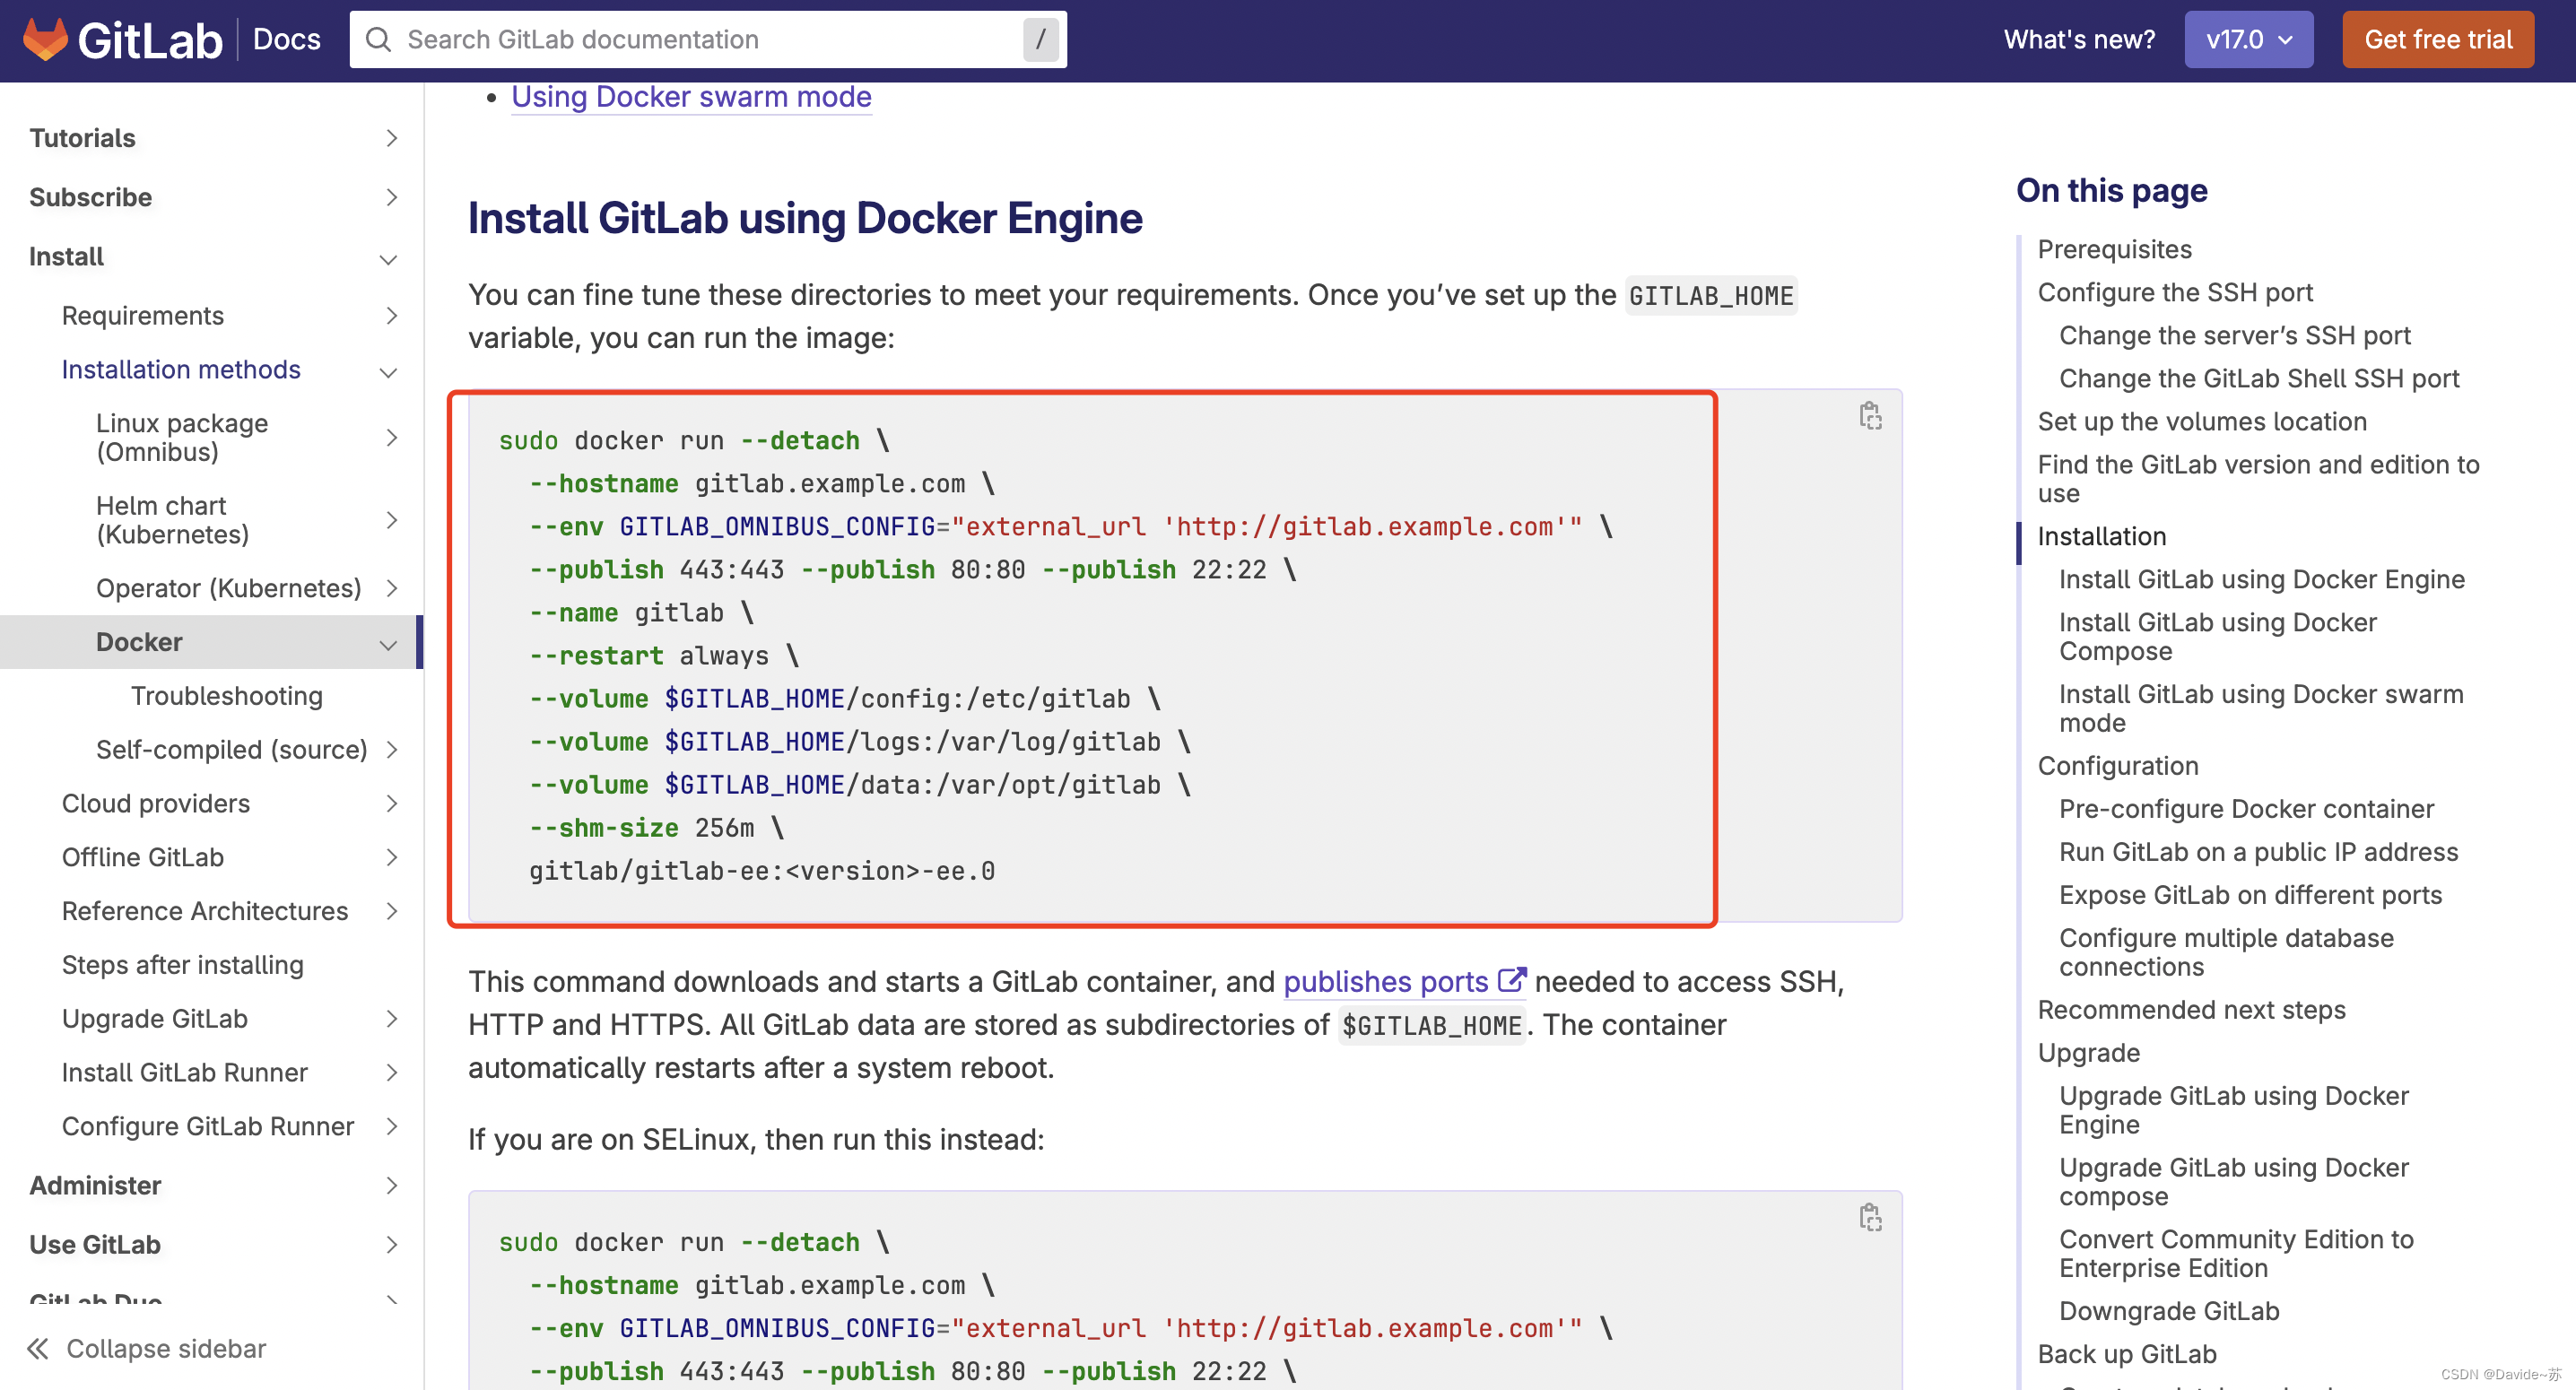The width and height of the screenshot is (2576, 1390).
Task: Open the Using Docker swarm mode link
Action: [x=691, y=96]
